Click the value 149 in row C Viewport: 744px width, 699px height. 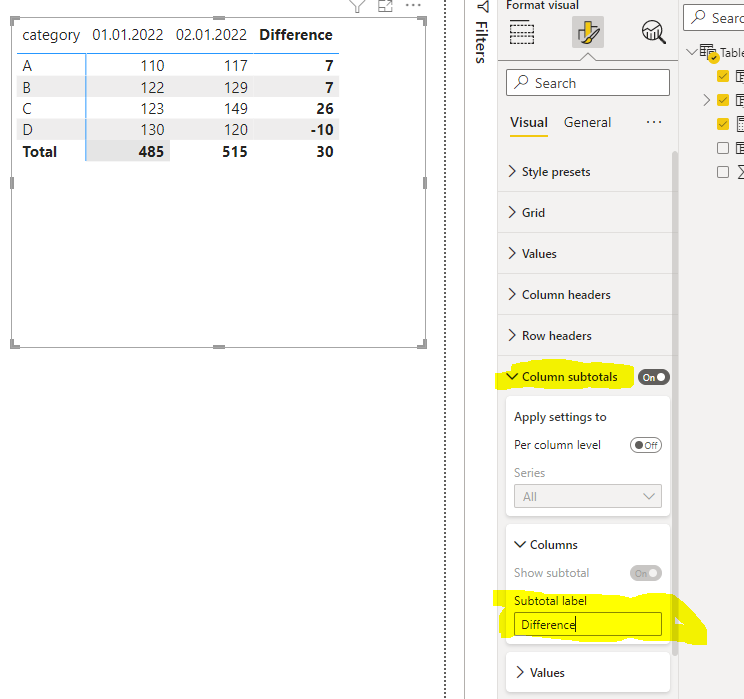[x=235, y=109]
